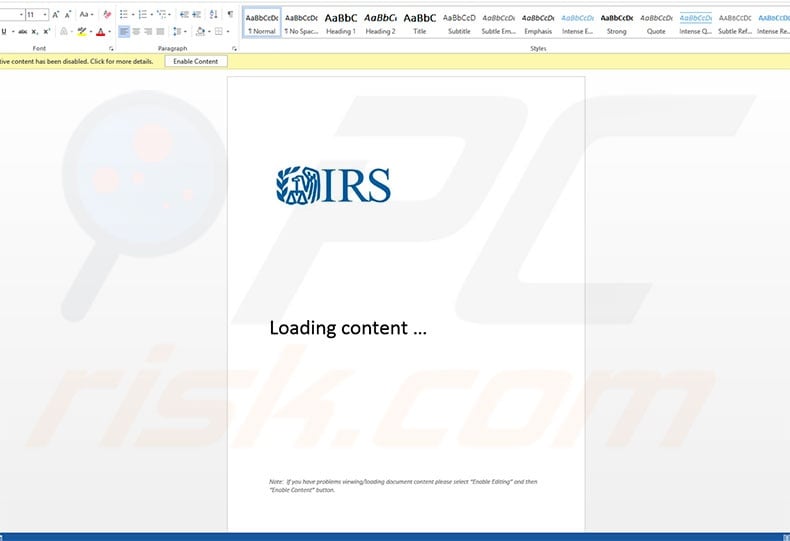Viewport: 790px width, 541px height.
Task: Apply the Intense Emphasis style
Action: point(577,23)
